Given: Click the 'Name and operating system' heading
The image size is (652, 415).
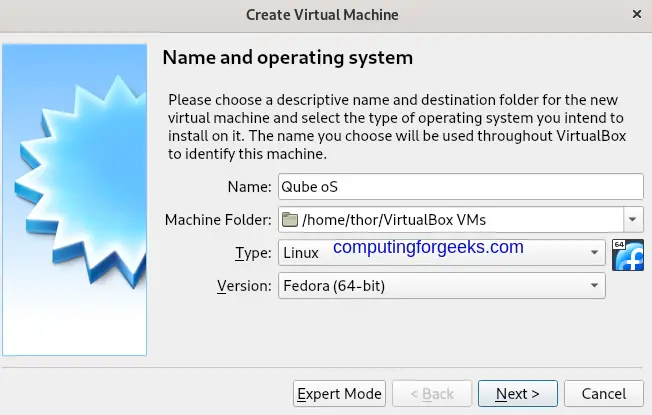Looking at the screenshot, I should click(288, 57).
